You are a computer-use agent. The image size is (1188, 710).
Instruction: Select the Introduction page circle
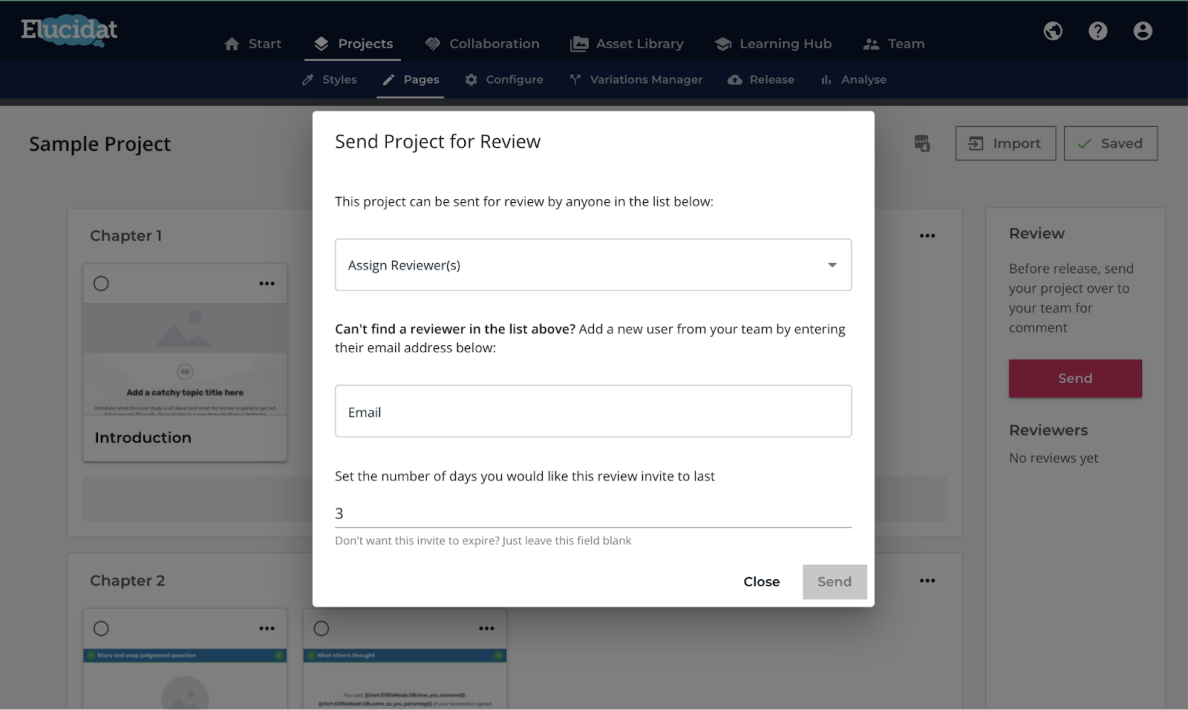(102, 283)
